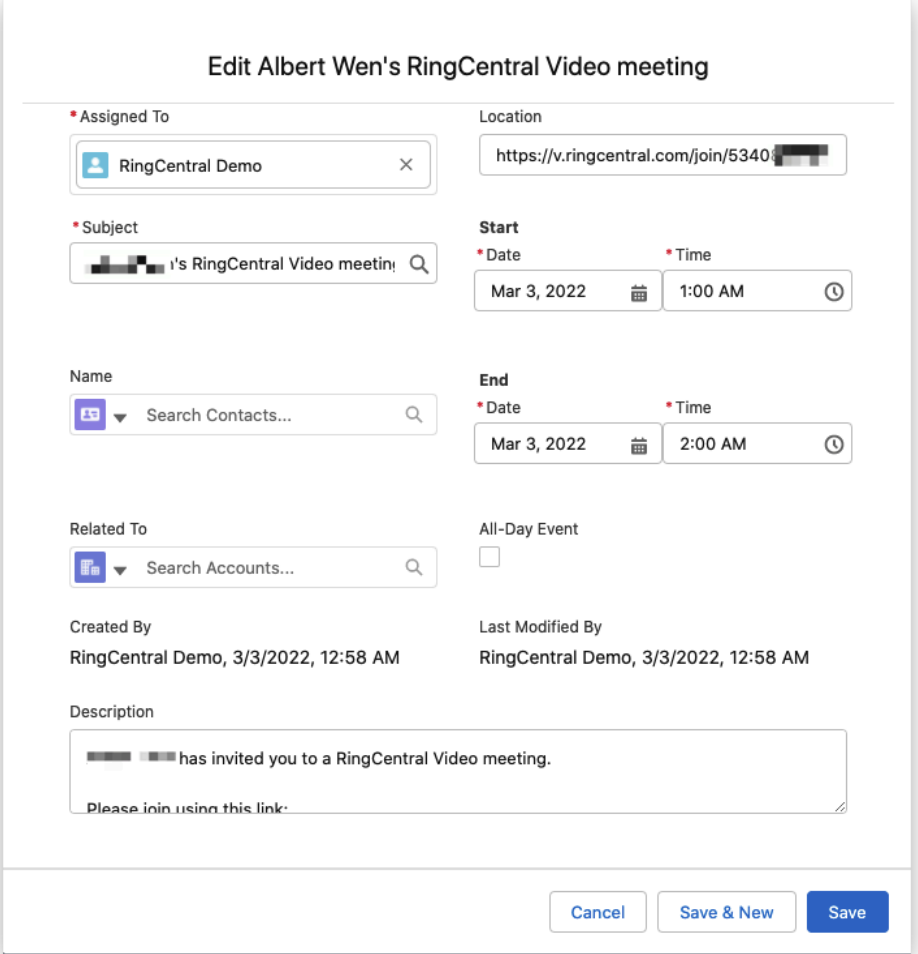Click into the Description text area
This screenshot has height=954, width=918.
(x=458, y=771)
